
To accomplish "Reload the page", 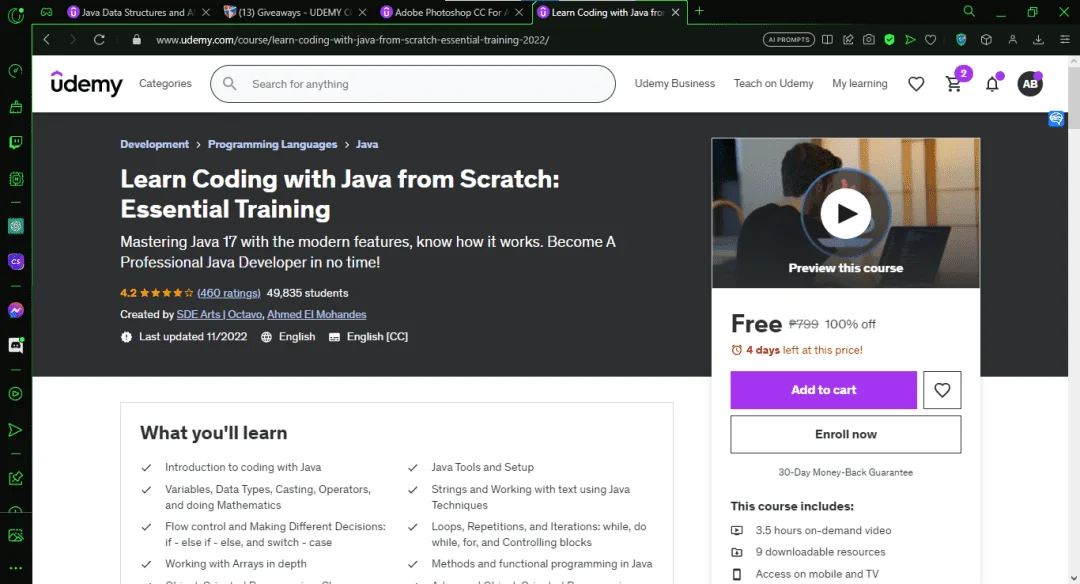I will point(99,40).
